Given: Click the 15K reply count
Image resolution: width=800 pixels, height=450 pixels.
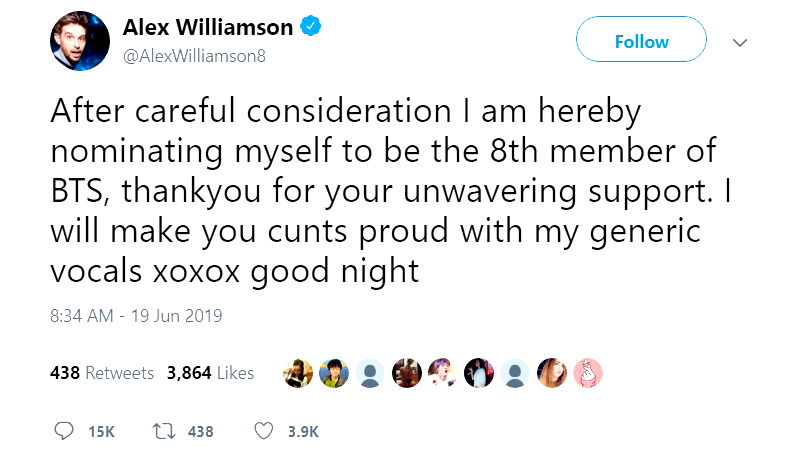Looking at the screenshot, I should point(101,431).
